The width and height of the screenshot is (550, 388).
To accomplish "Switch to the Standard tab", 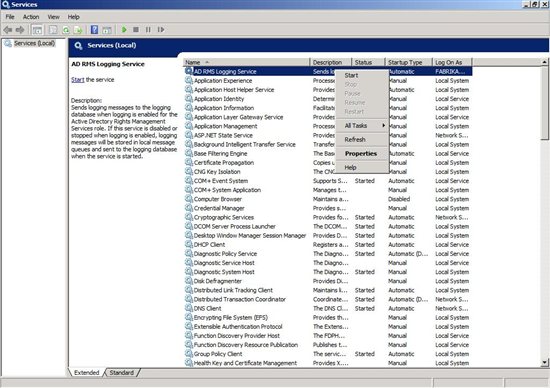I will point(122,373).
